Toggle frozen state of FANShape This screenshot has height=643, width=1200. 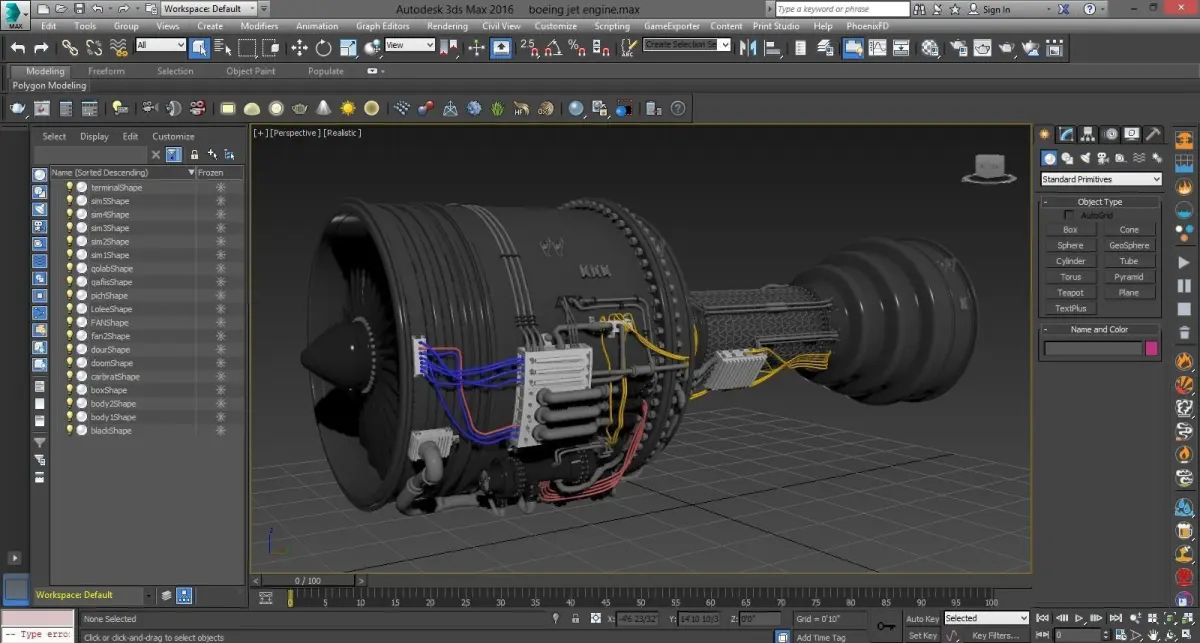[x=220, y=323]
